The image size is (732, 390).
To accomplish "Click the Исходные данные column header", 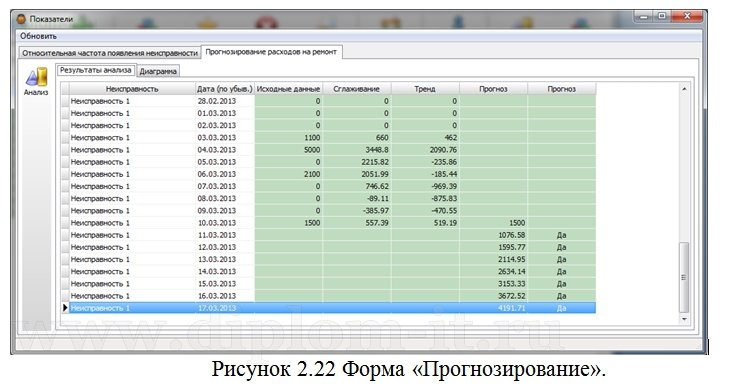I will click(x=289, y=89).
